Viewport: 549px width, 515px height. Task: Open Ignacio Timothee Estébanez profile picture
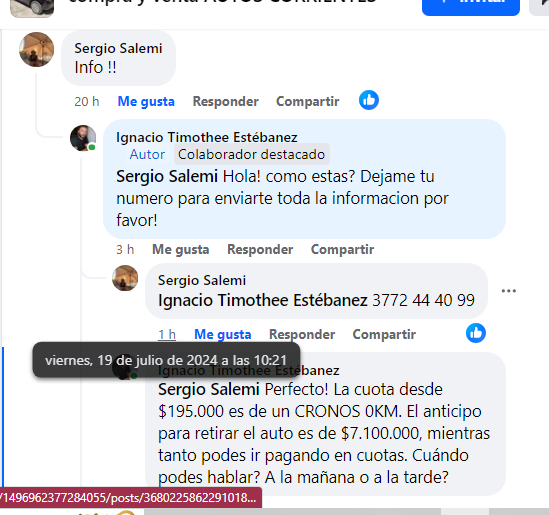[x=83, y=138]
